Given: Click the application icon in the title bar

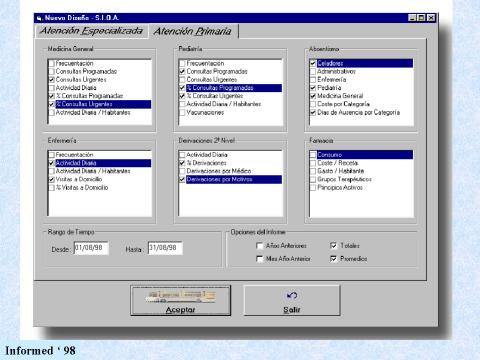Looking at the screenshot, I should click(39, 18).
